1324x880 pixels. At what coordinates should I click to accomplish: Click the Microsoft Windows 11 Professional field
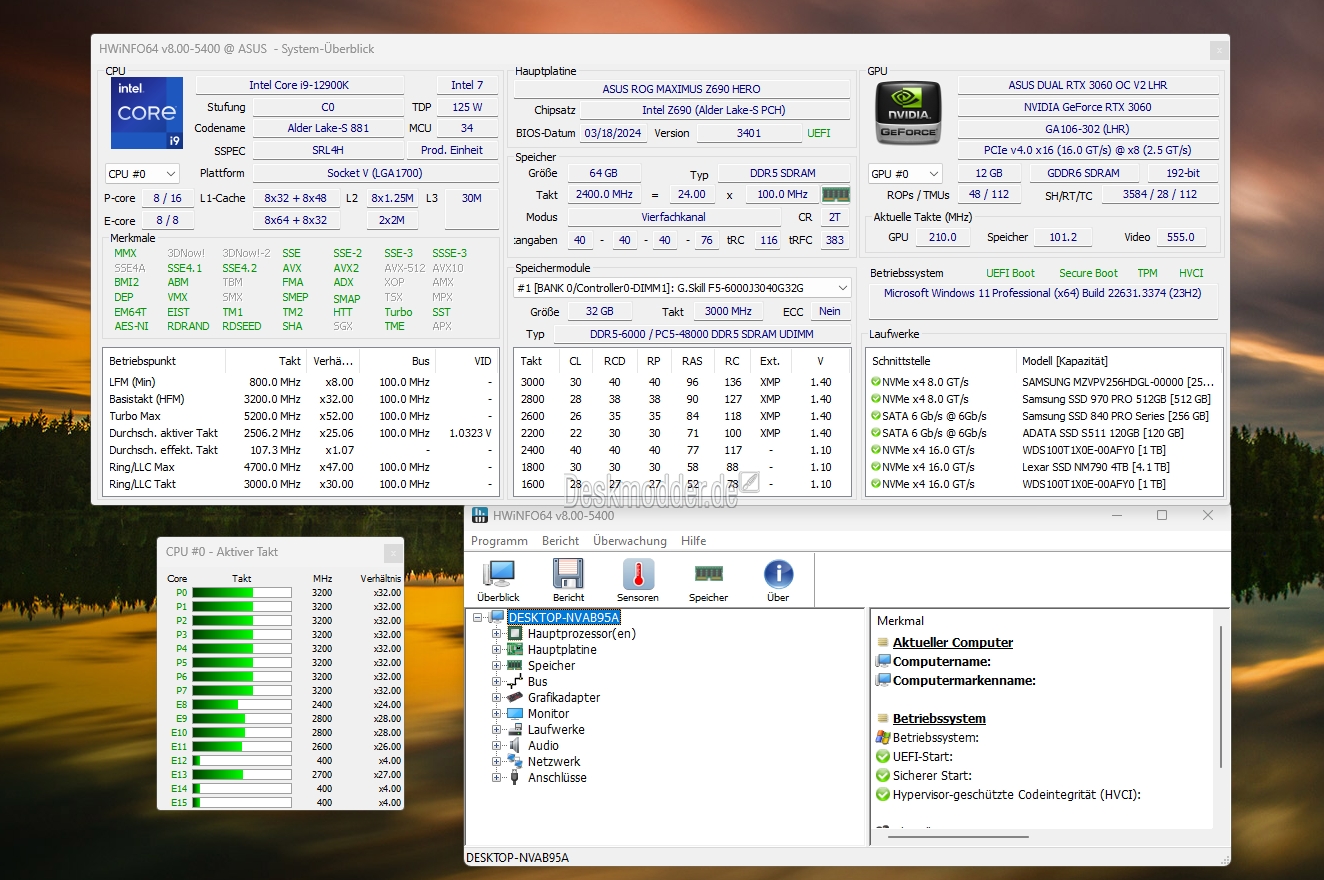[x=1042, y=300]
